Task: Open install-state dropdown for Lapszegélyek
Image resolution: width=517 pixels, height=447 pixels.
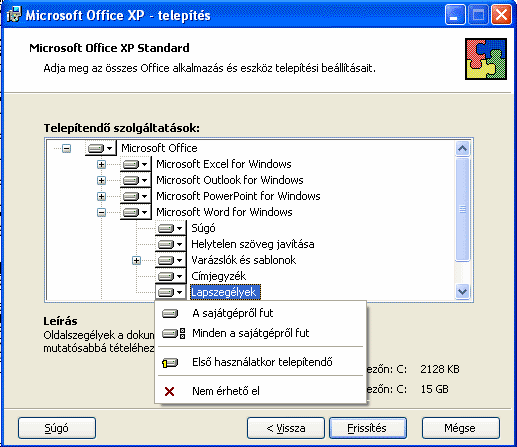Action: pos(170,292)
